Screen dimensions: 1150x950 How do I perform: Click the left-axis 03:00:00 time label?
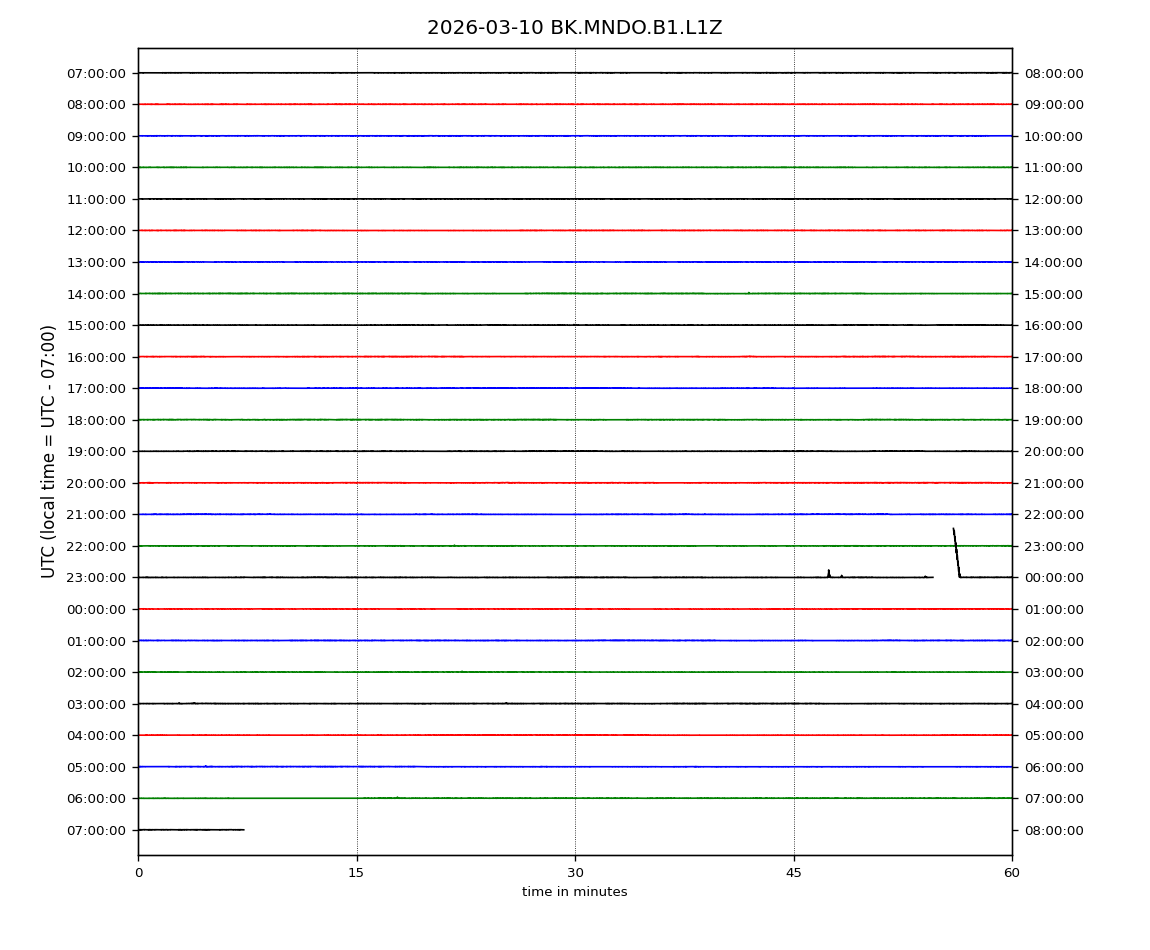tap(97, 704)
